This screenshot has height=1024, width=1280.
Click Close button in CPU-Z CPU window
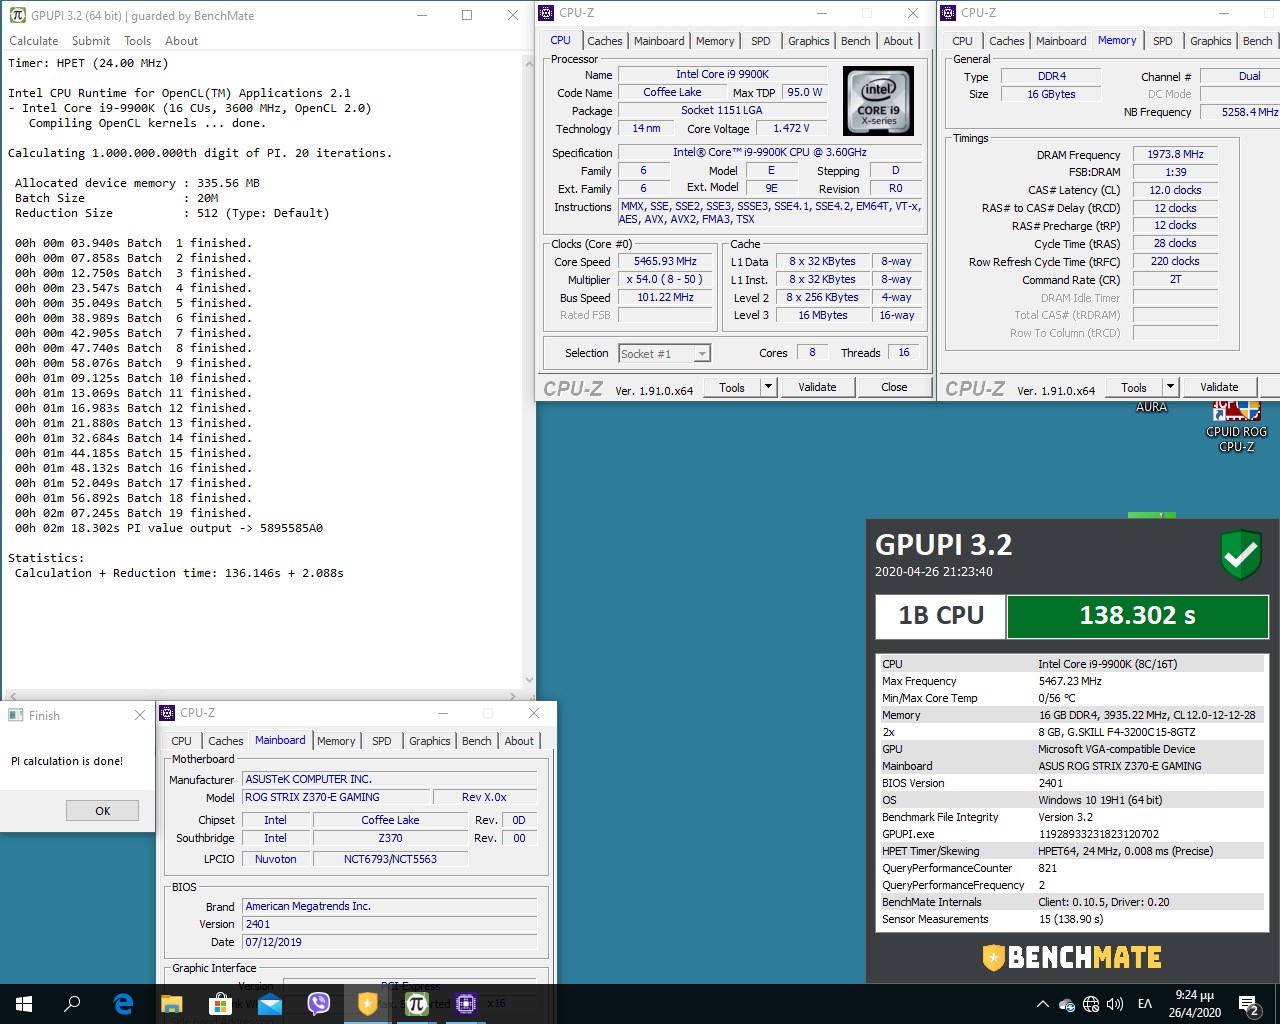[894, 387]
